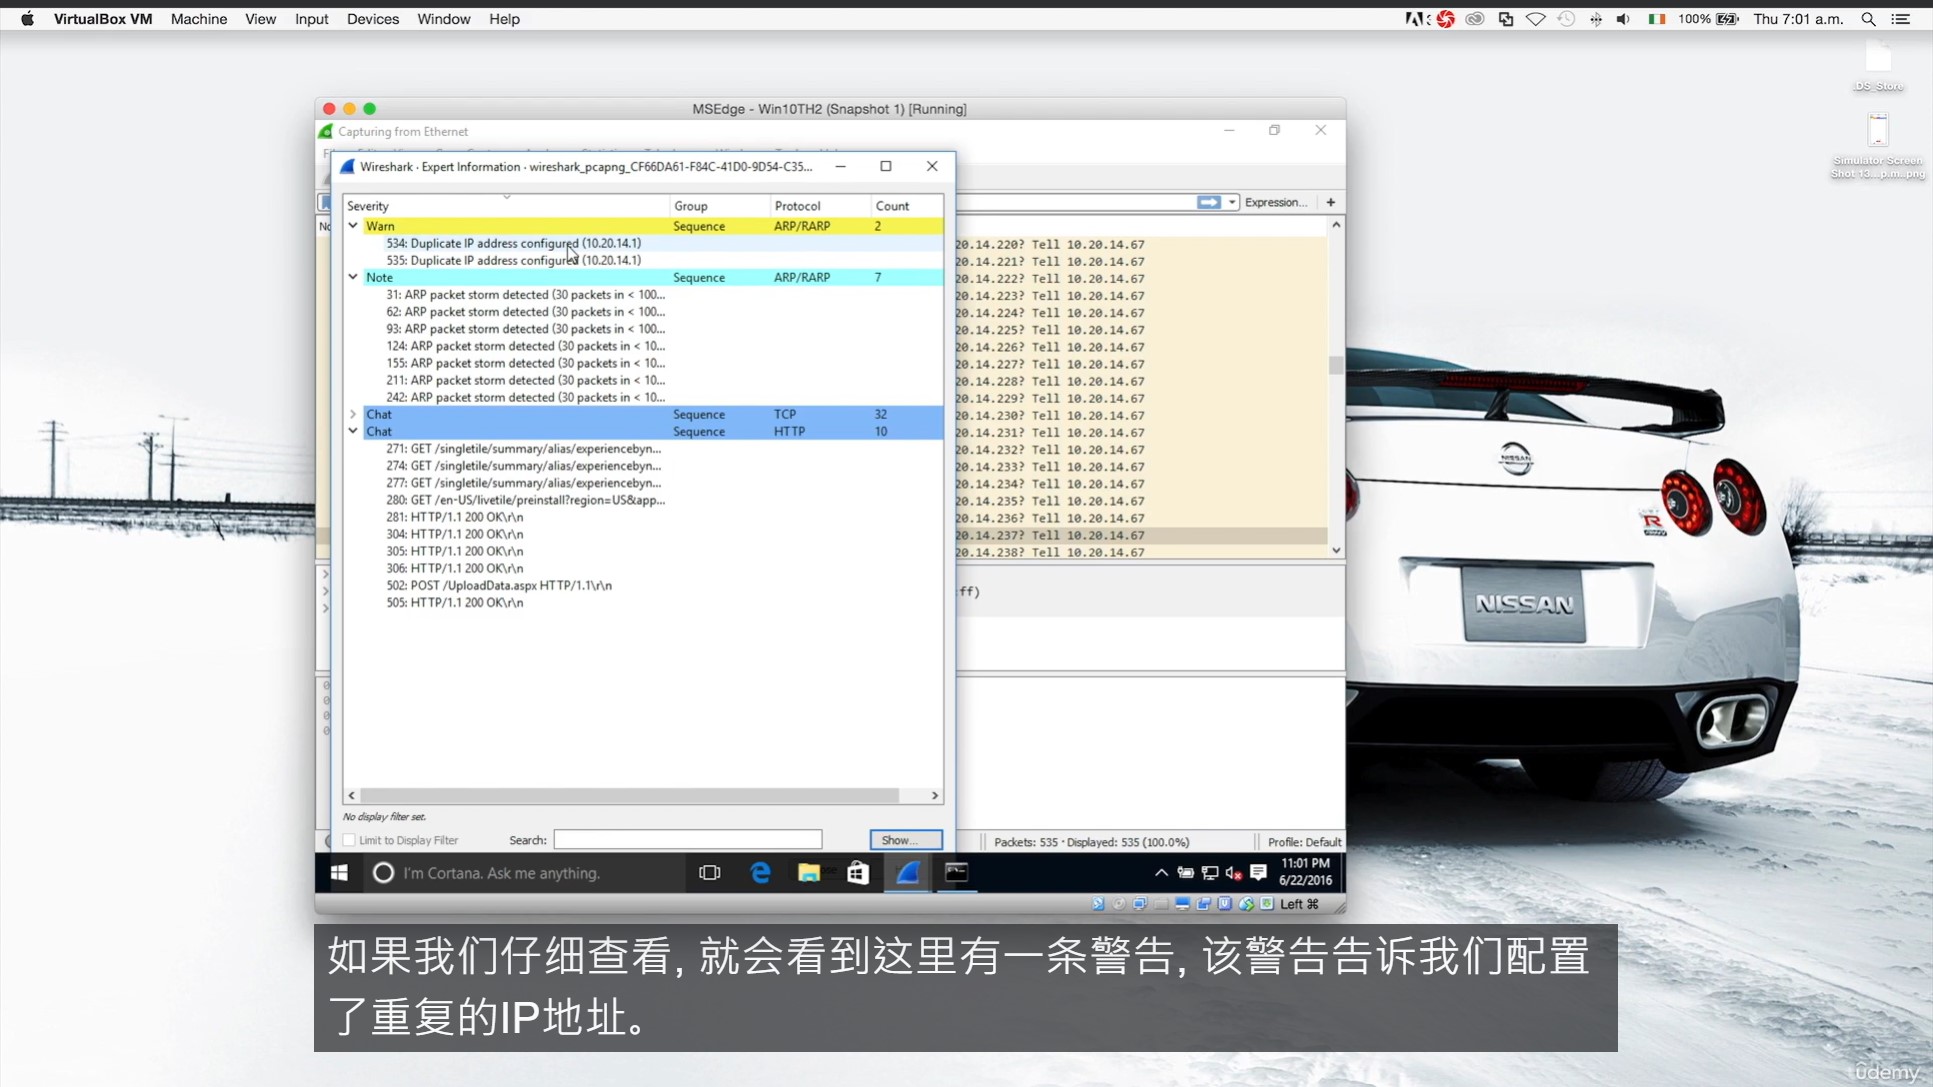The width and height of the screenshot is (1933, 1087).
Task: Open Microsoft Edge from the taskbar
Action: pos(760,873)
